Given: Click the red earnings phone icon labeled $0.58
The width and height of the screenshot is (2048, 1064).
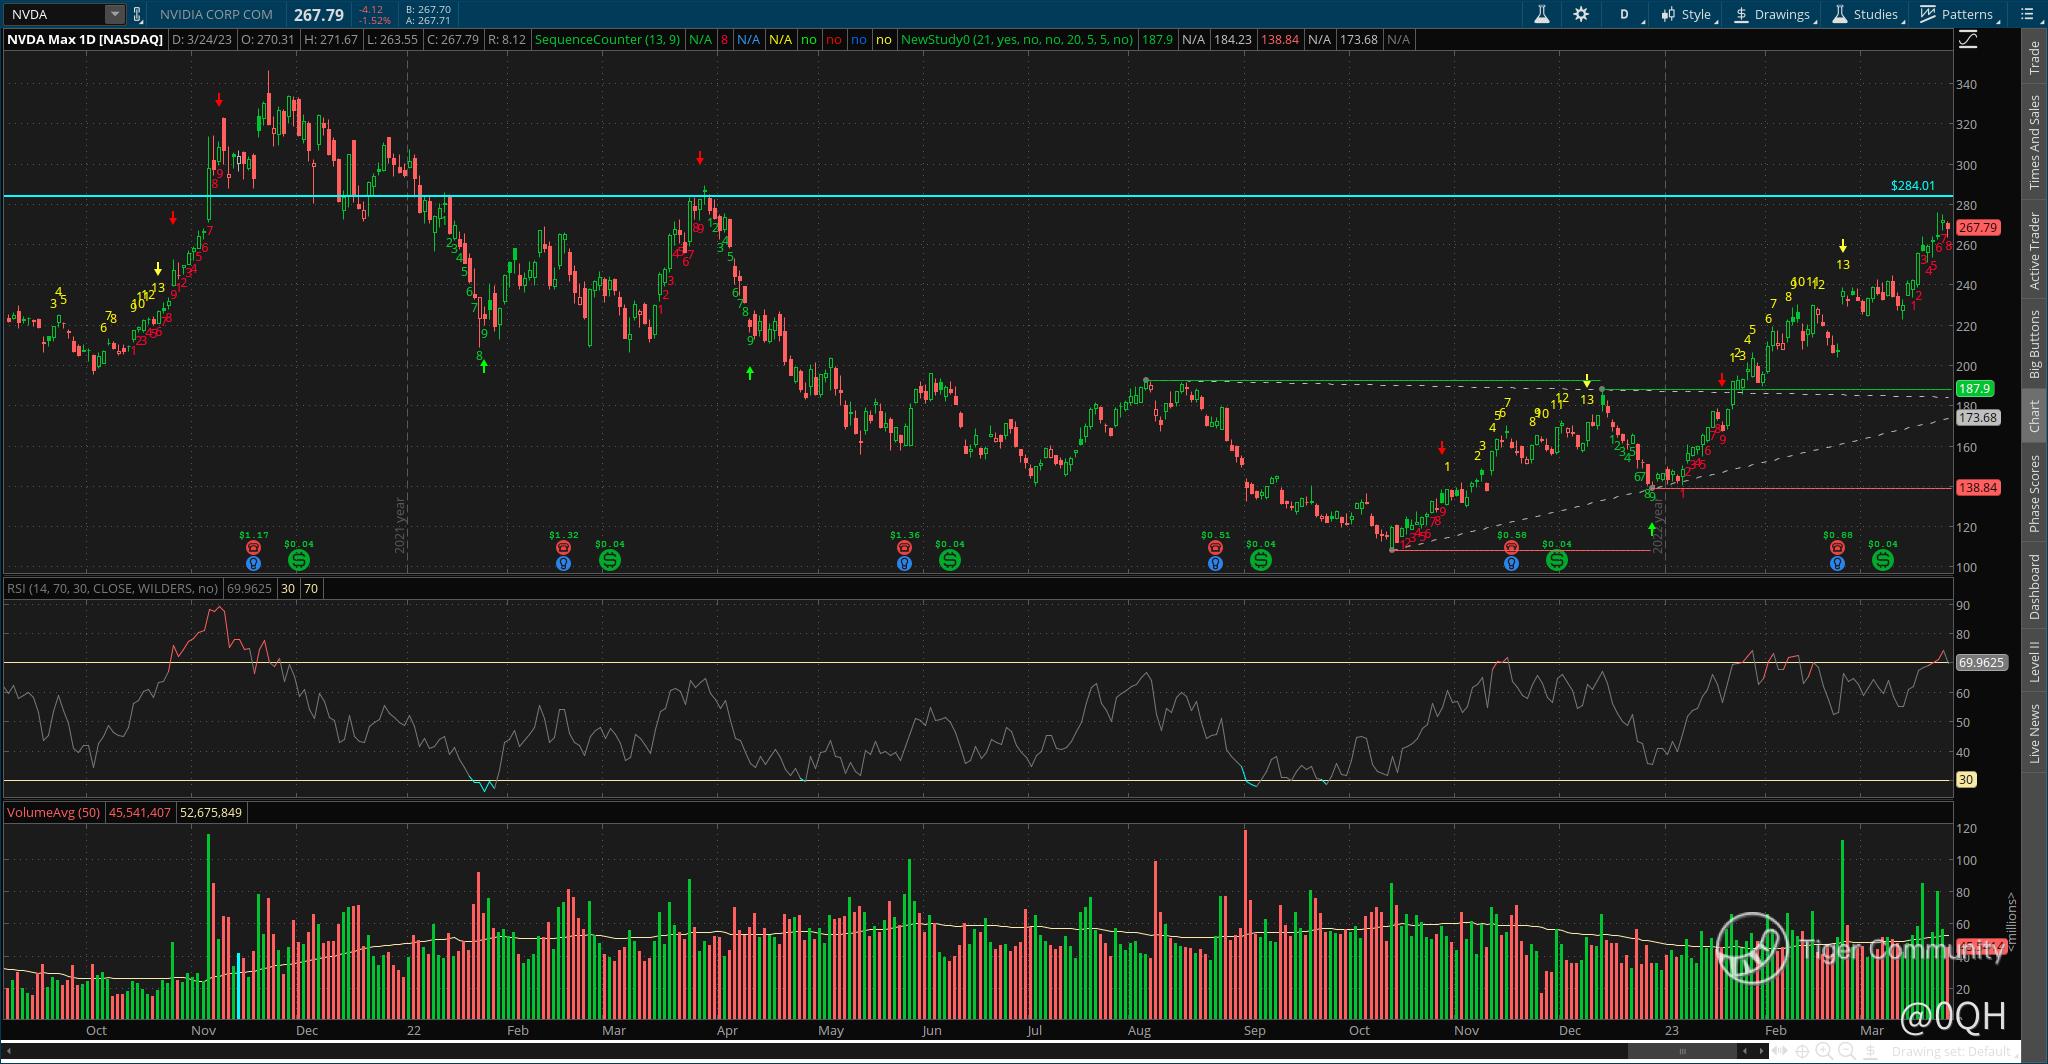Looking at the screenshot, I should click(x=1511, y=547).
